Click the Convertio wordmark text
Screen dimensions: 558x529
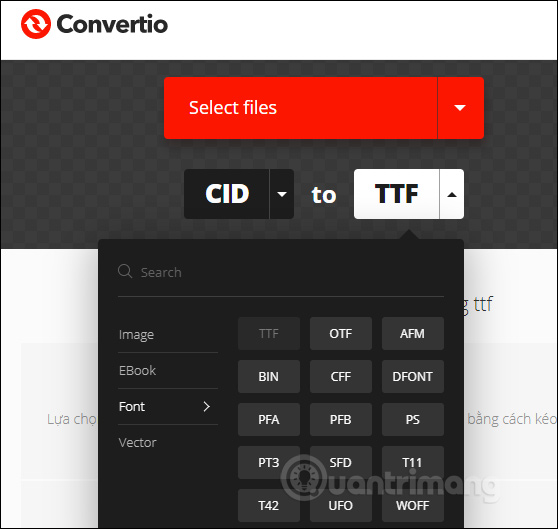tap(112, 24)
